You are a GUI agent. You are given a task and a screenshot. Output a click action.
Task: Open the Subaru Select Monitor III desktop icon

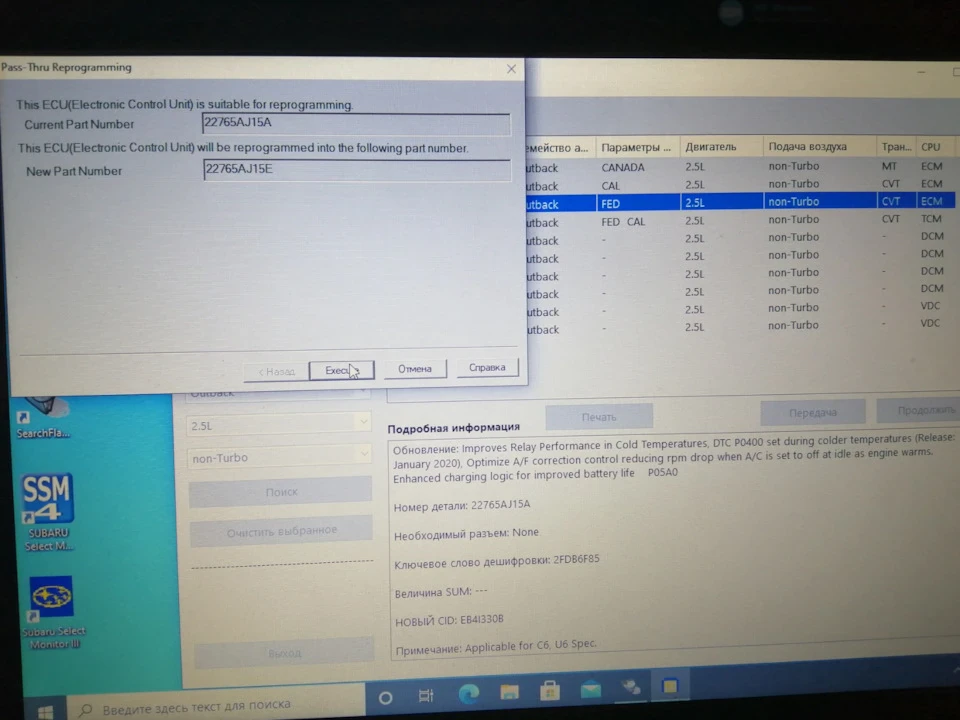(x=52, y=612)
